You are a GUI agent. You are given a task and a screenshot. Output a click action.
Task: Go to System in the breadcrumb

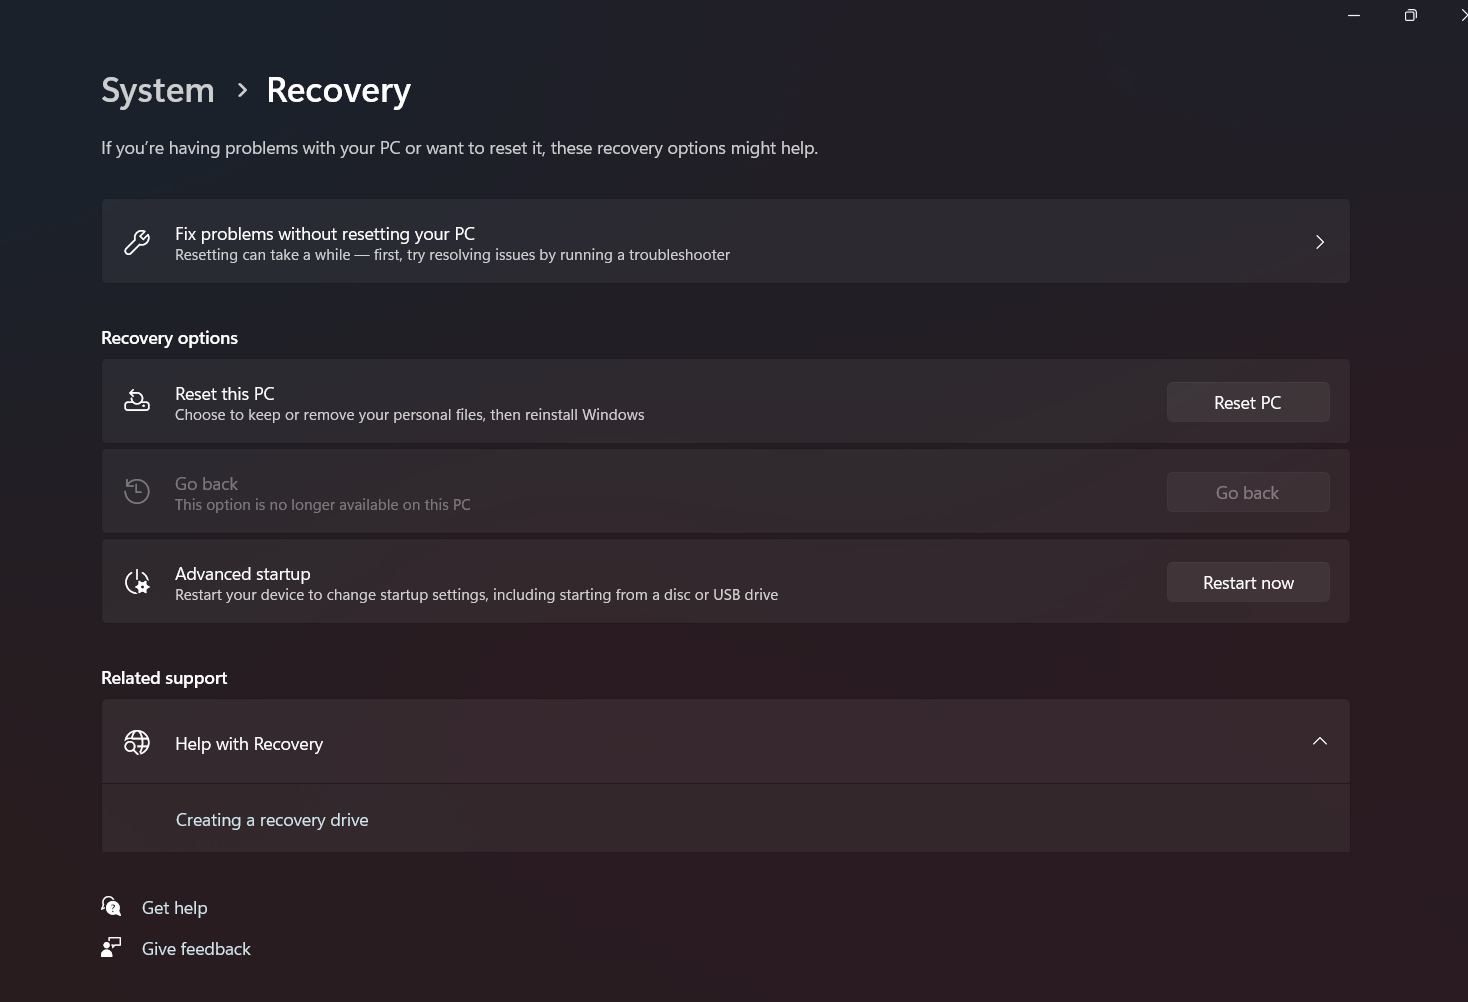pos(158,90)
